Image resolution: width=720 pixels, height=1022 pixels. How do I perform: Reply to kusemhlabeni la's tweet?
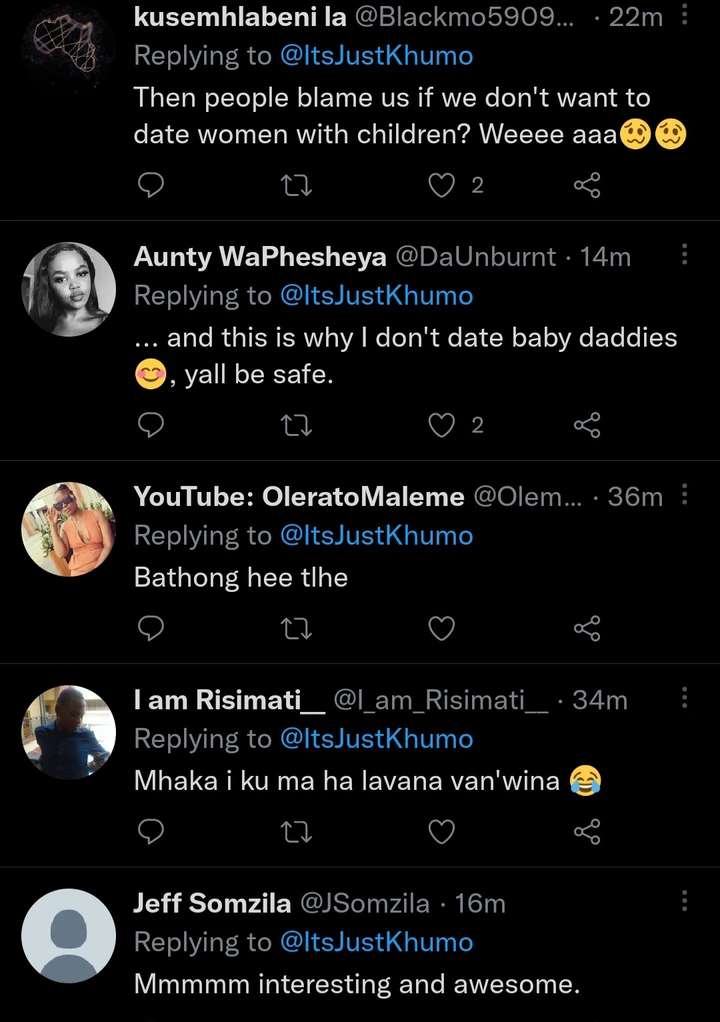(x=150, y=184)
